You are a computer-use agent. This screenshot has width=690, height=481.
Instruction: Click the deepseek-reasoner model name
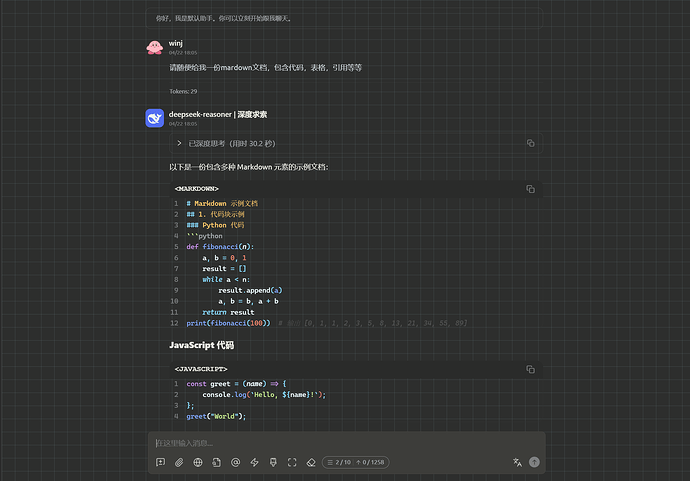pyautogui.click(x=218, y=114)
